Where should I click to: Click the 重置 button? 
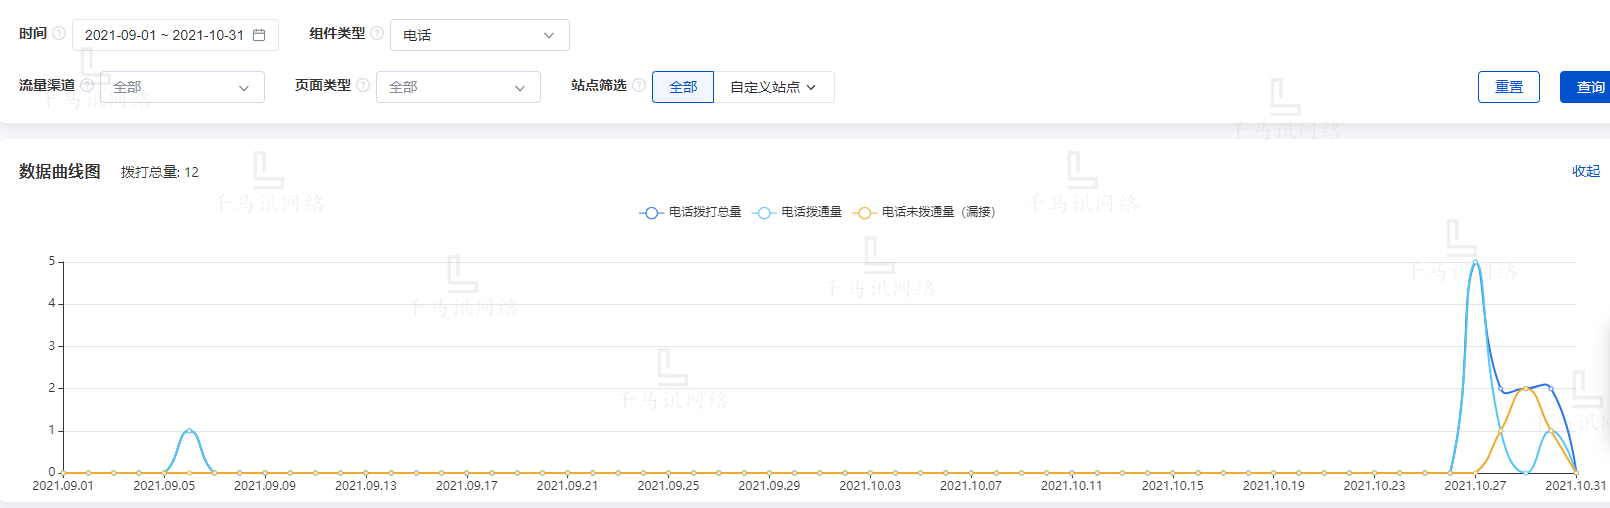coord(1508,87)
